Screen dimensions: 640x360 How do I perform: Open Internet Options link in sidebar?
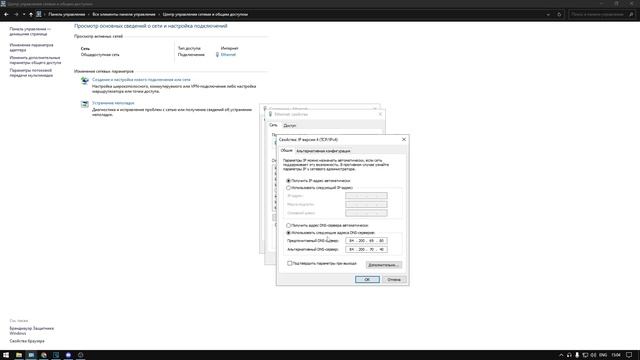(x=27, y=341)
